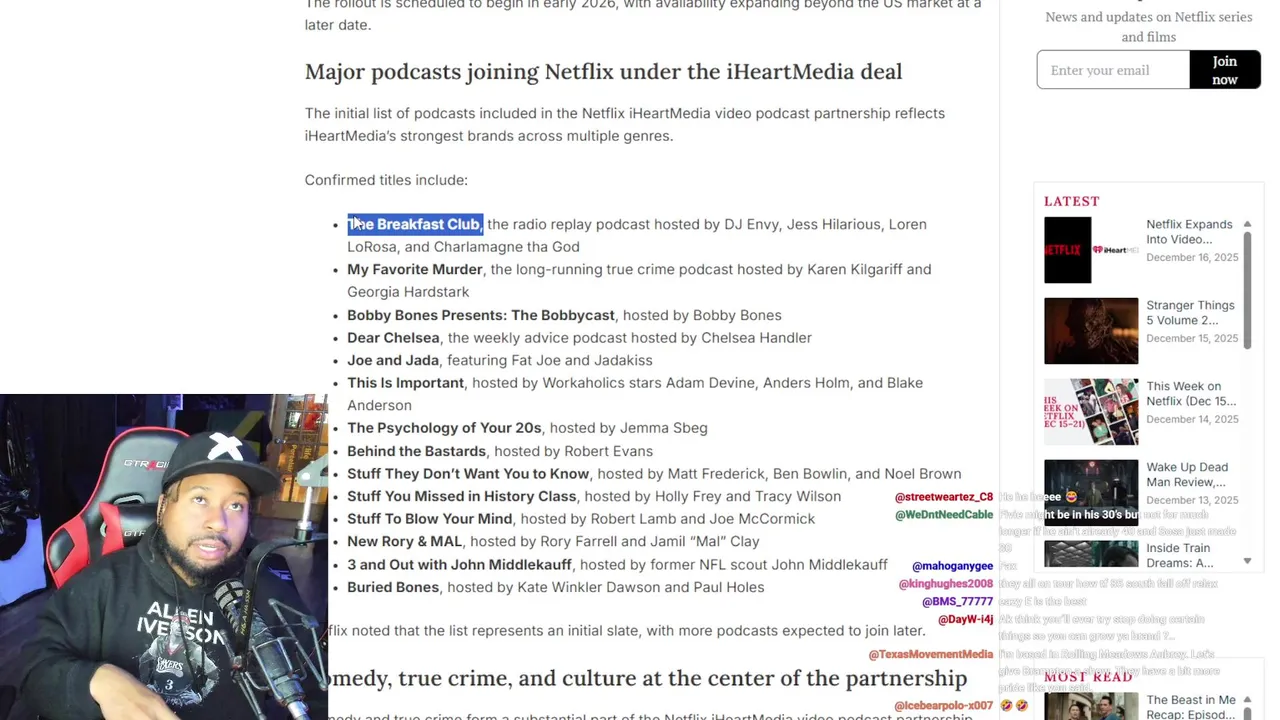Click Buried Bones podcast title
This screenshot has width=1280, height=720.
pyautogui.click(x=393, y=587)
